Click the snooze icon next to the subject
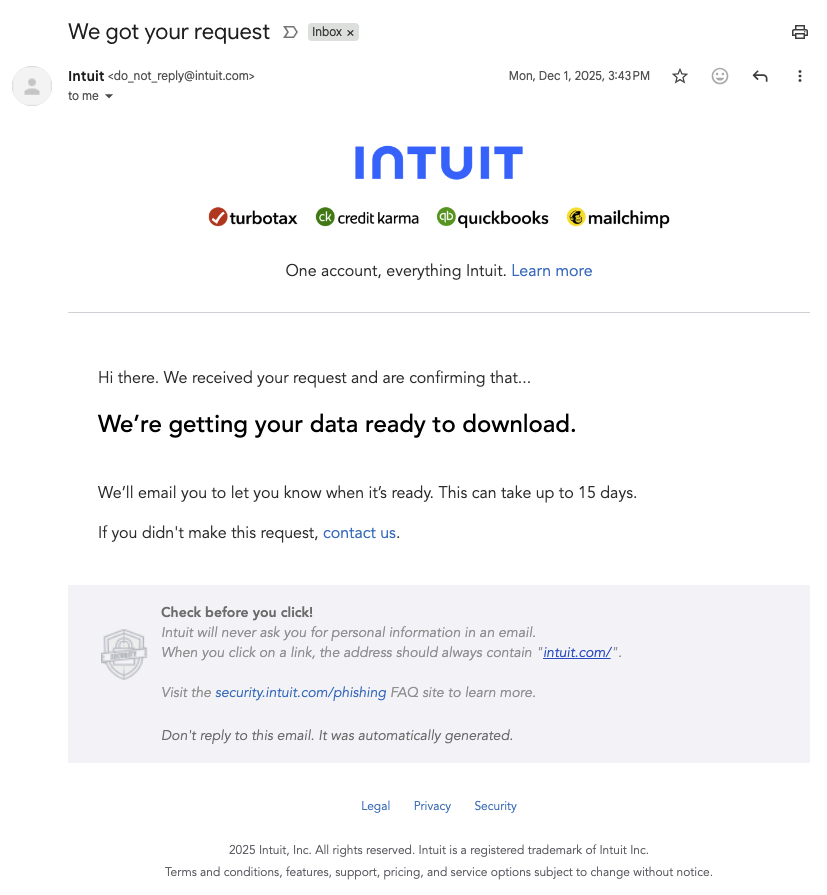Screen dimensions: 827x895 [x=290, y=31]
